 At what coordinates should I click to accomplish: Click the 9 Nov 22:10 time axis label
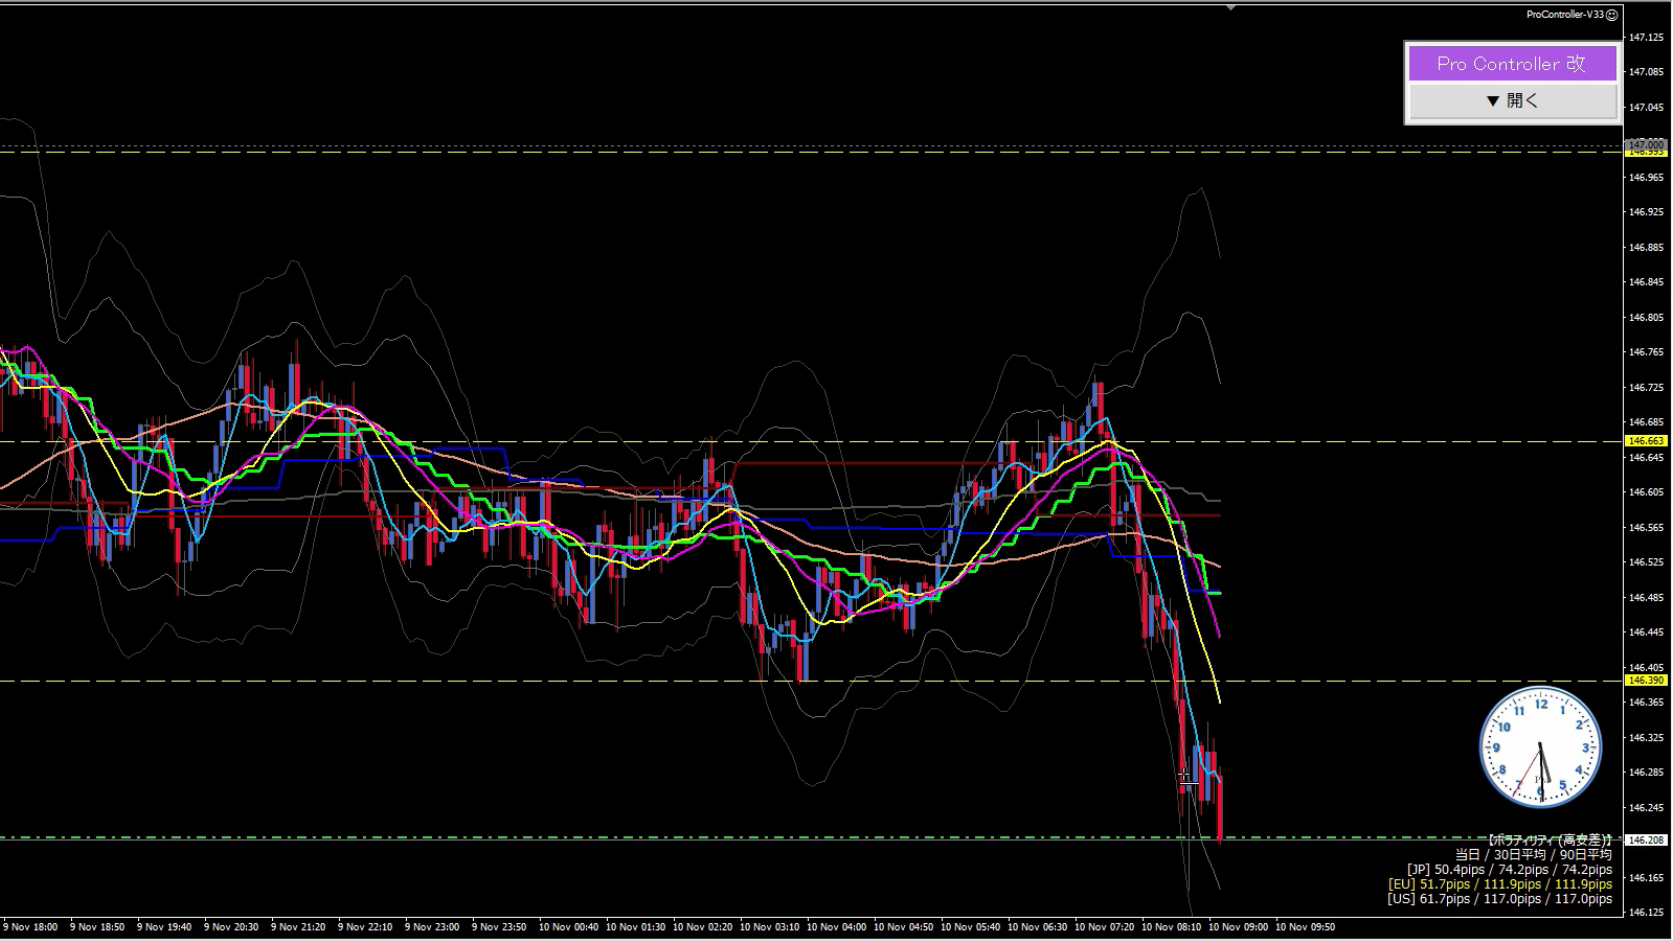coord(365,927)
